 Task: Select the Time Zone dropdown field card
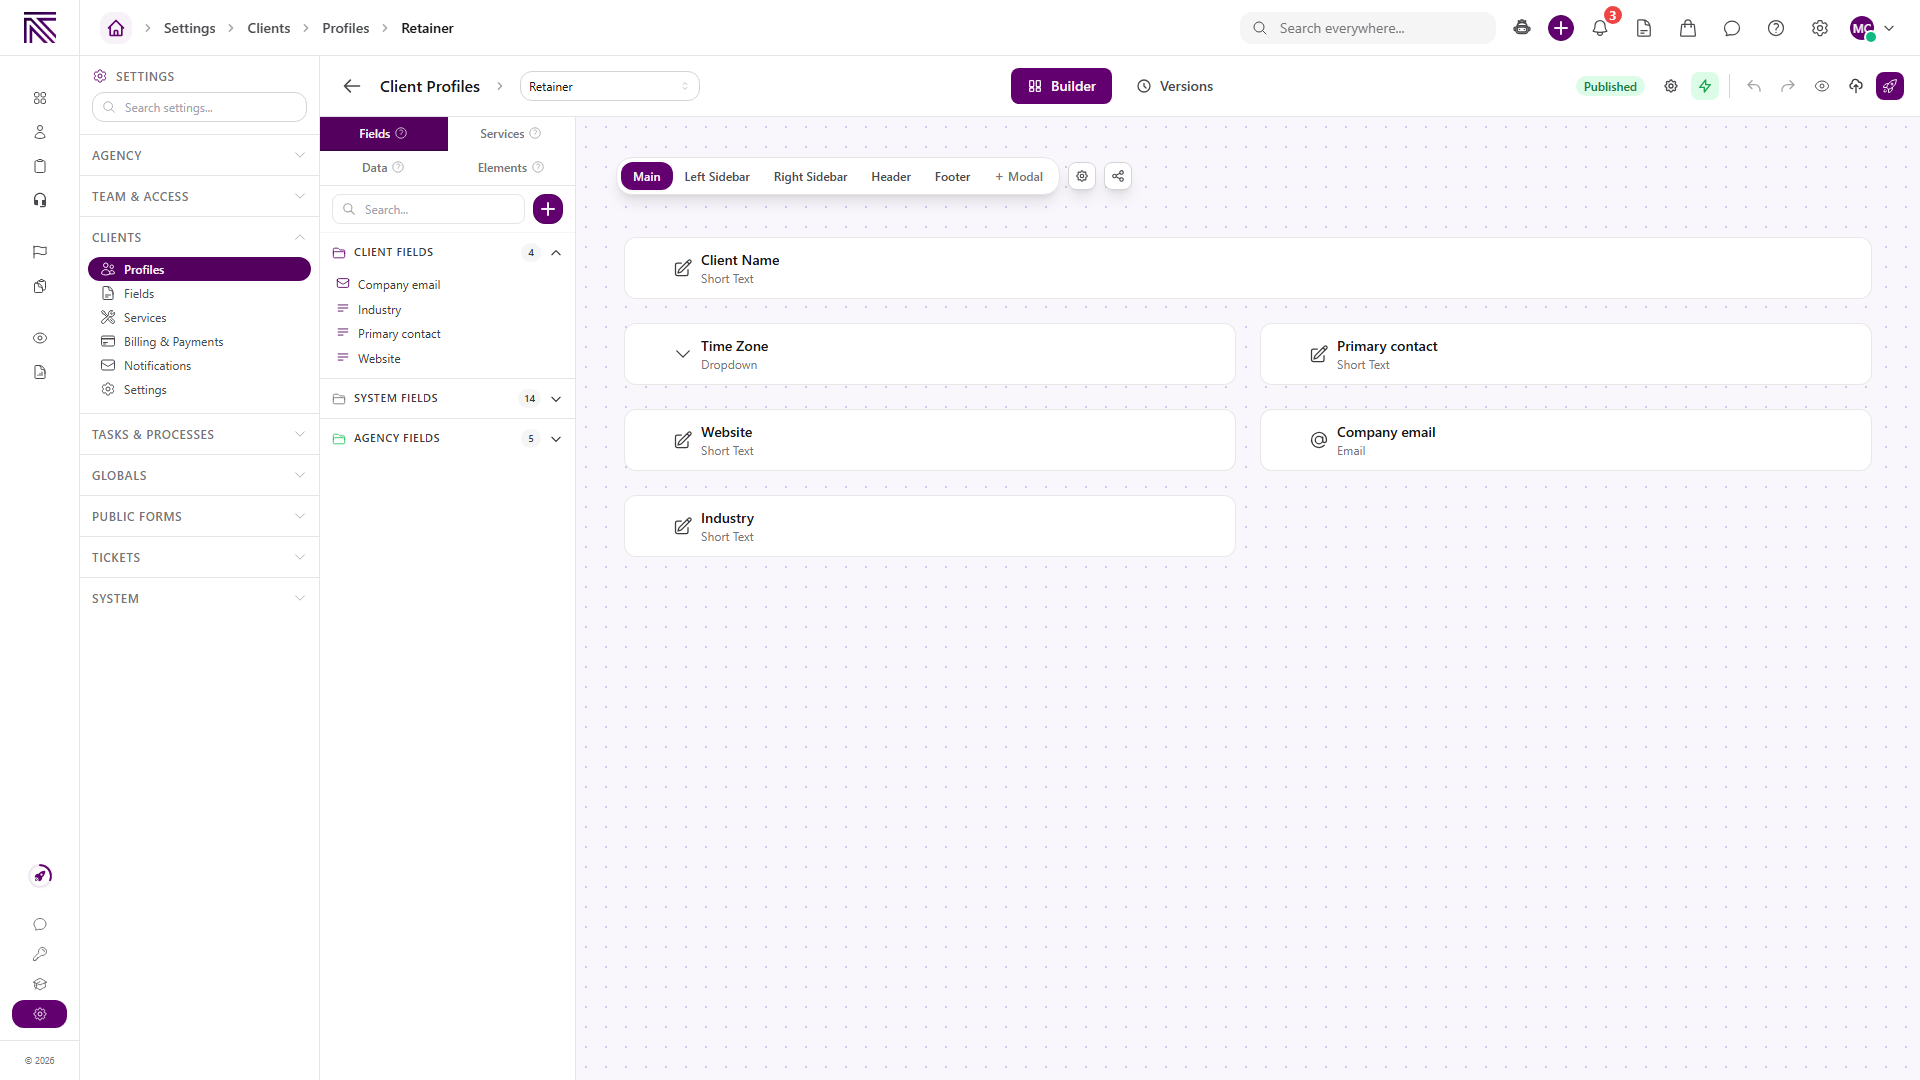point(930,354)
